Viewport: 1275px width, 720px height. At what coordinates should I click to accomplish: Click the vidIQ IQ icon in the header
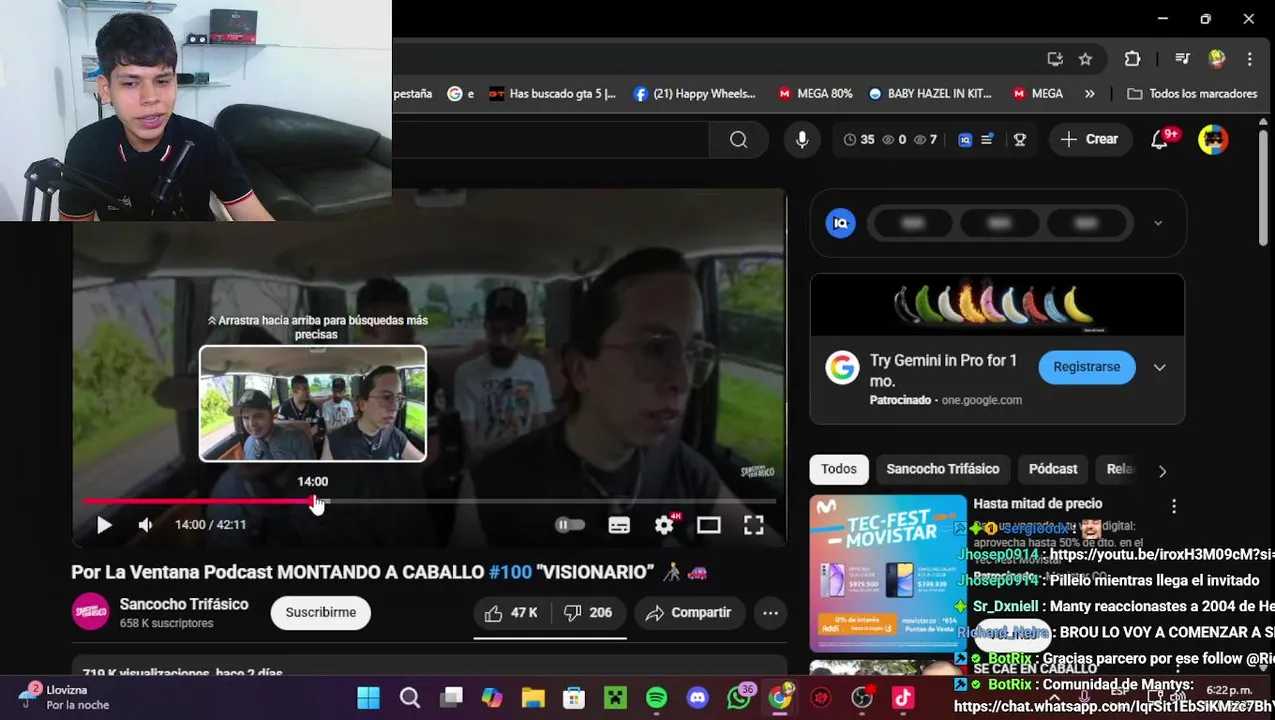coord(965,140)
